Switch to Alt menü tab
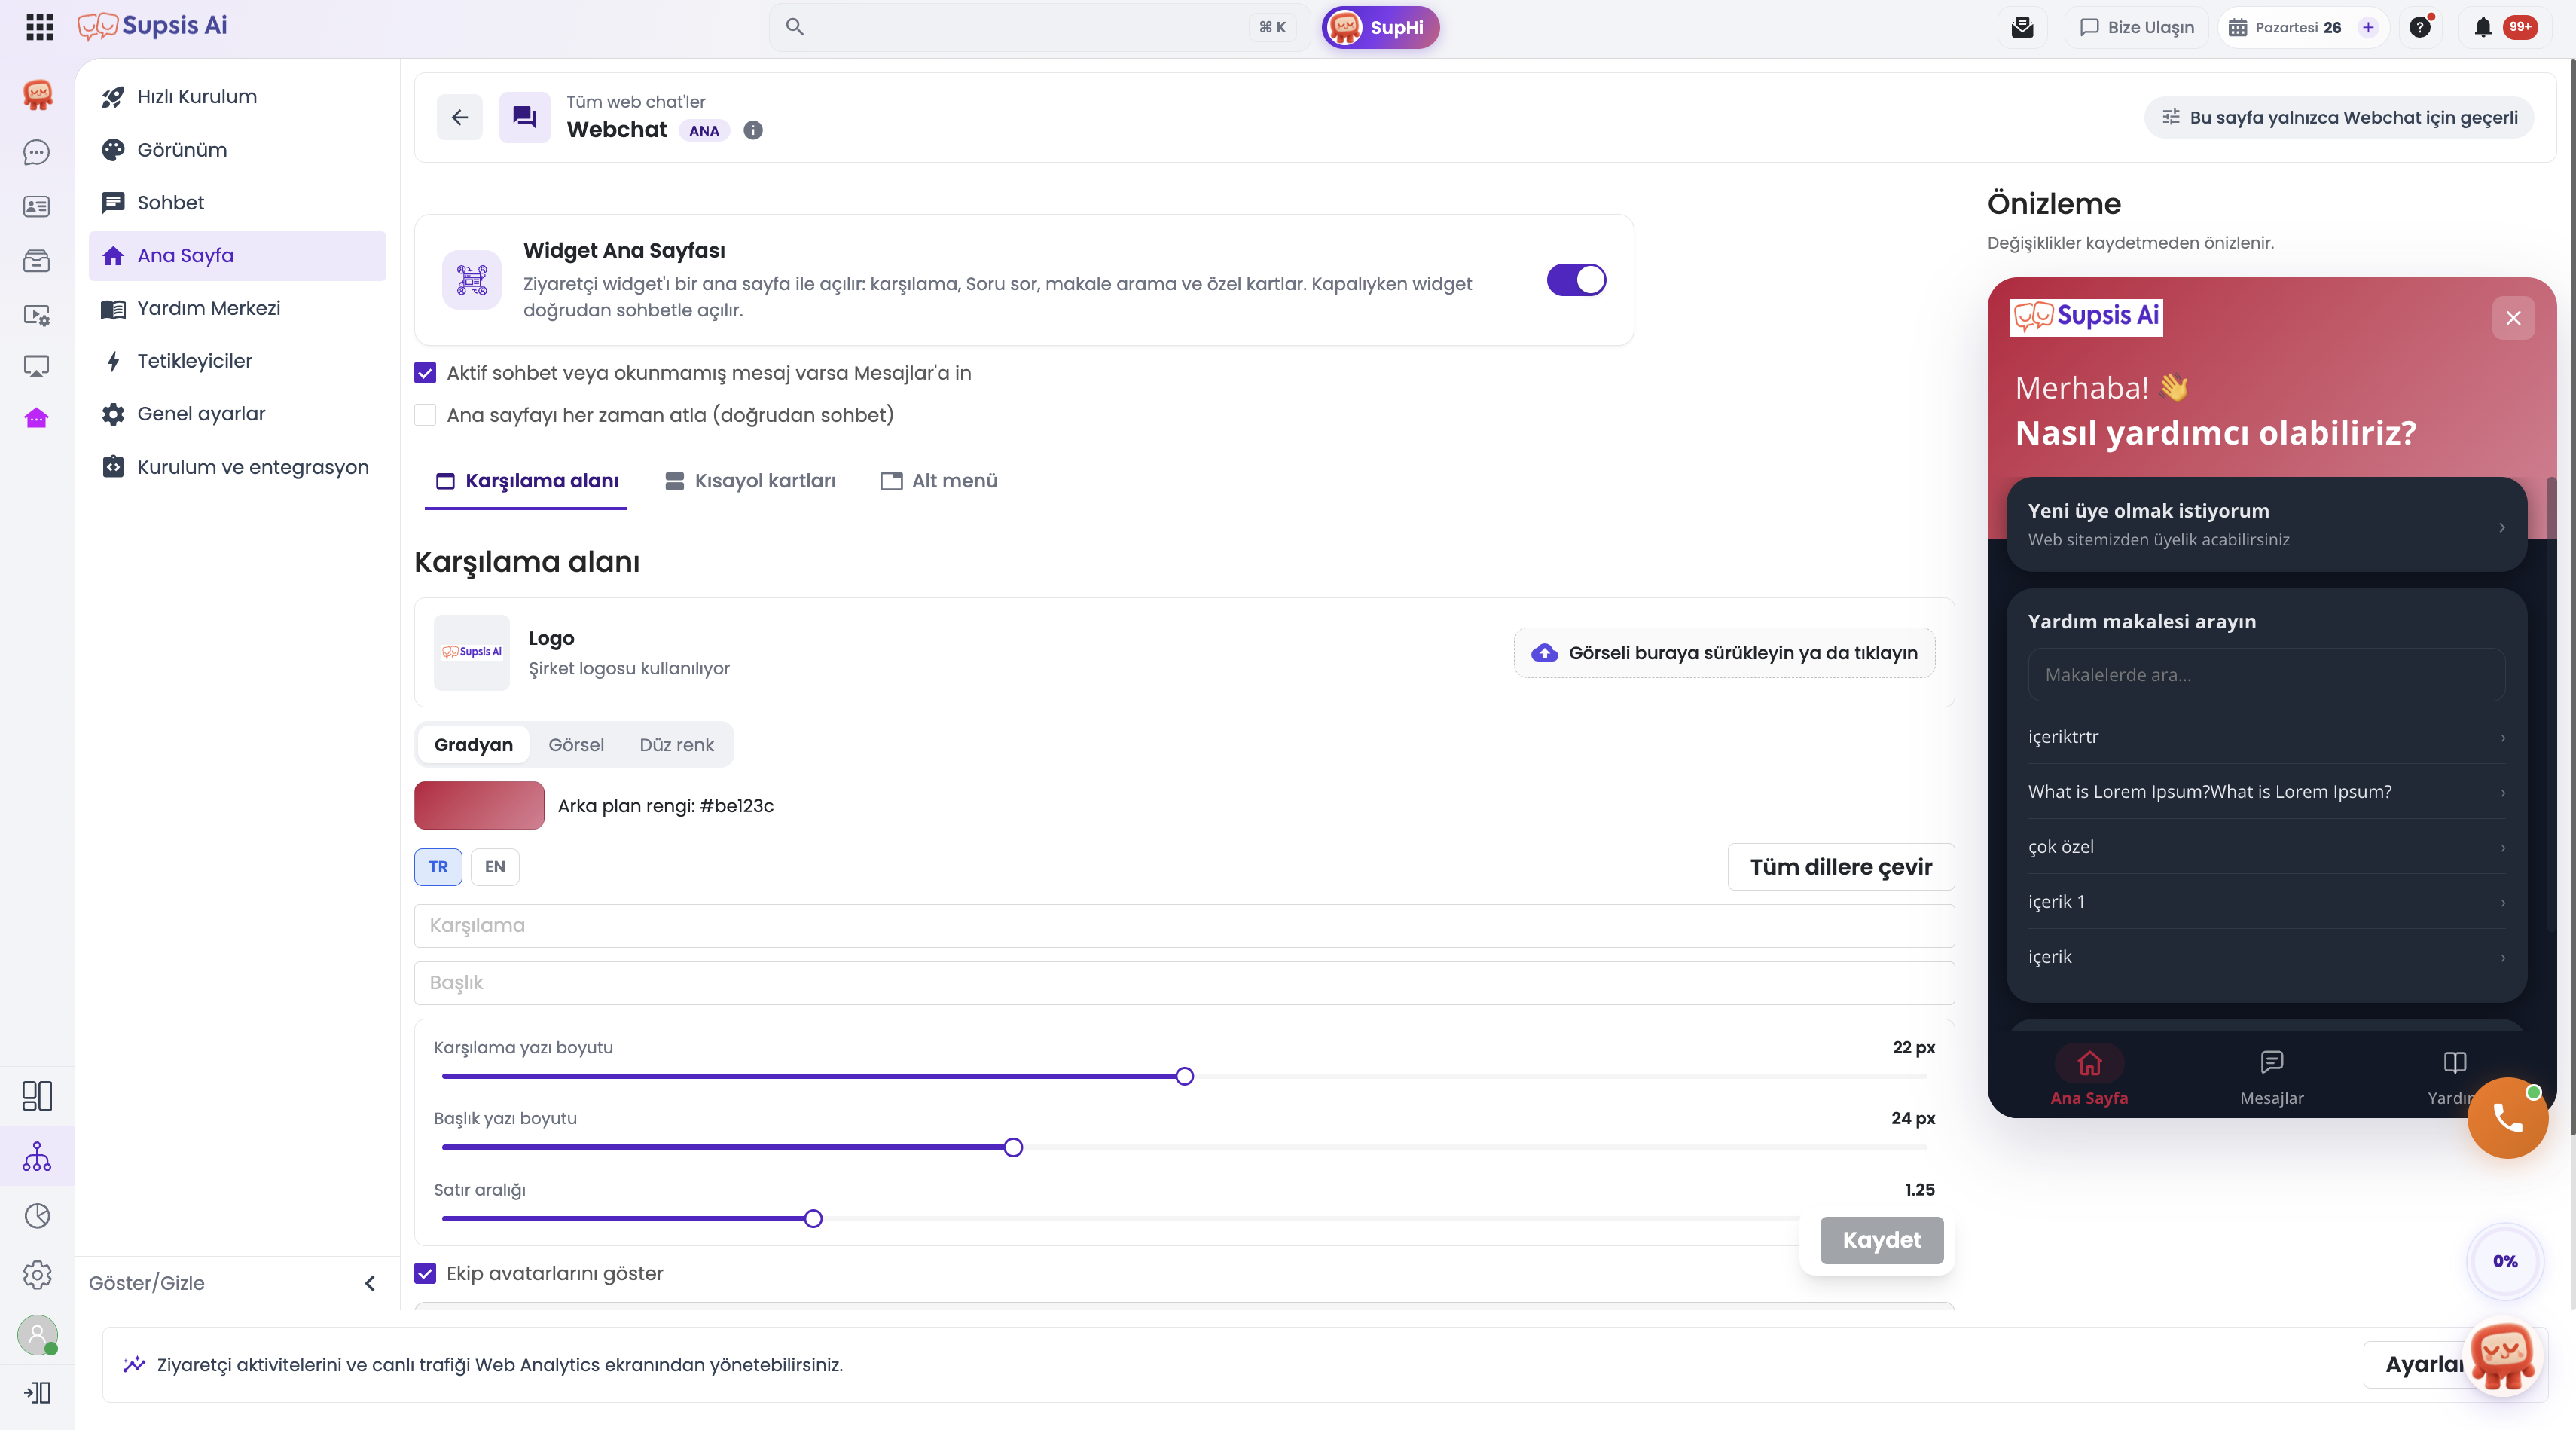This screenshot has width=2576, height=1430. pyautogui.click(x=939, y=481)
